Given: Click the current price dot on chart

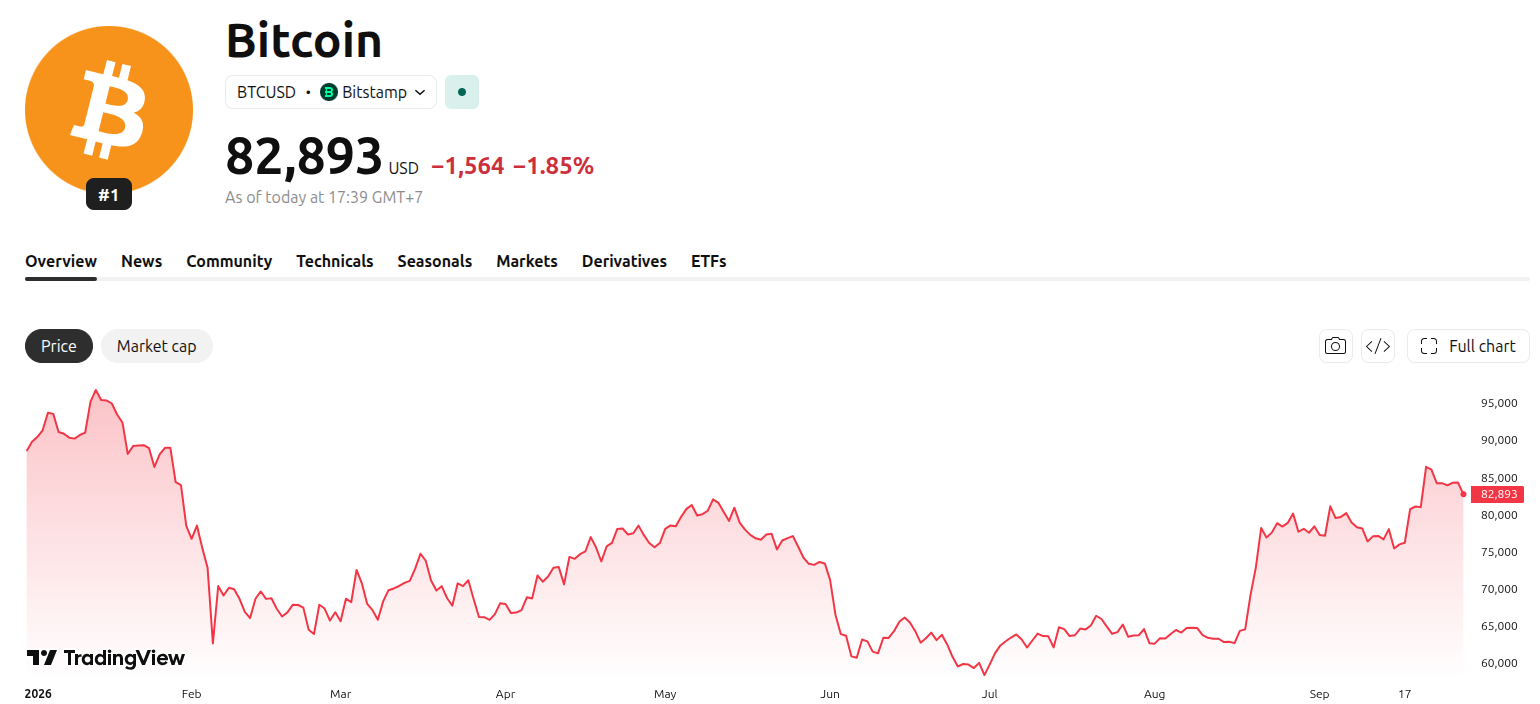Looking at the screenshot, I should [1463, 494].
